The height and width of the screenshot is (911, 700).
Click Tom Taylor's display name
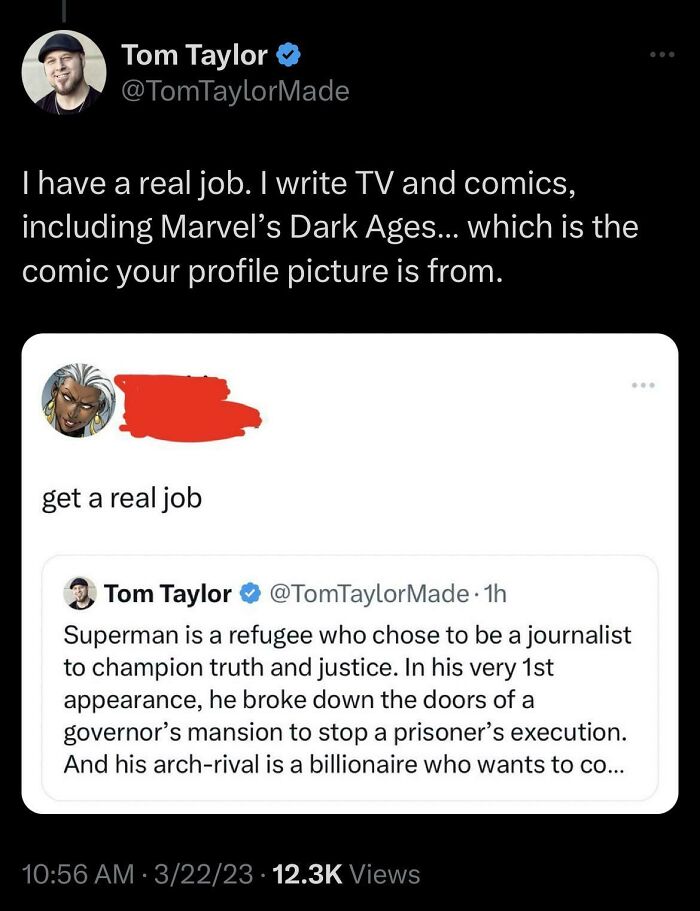[189, 56]
